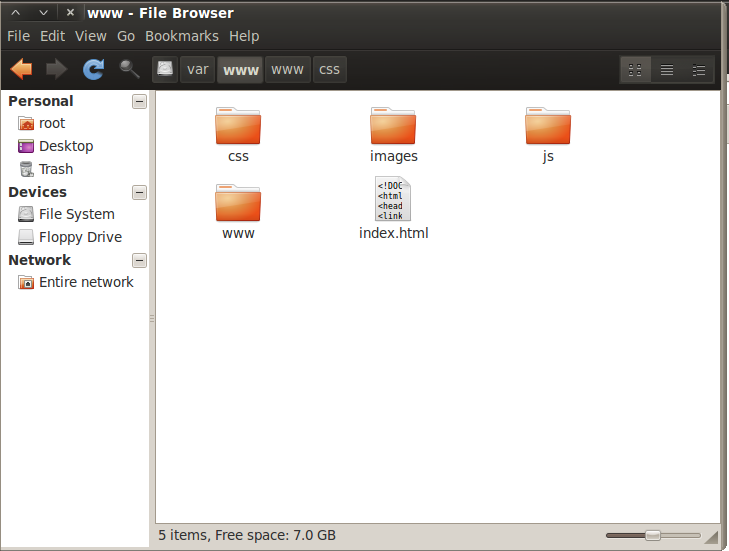Viewport: 729px width, 551px height.
Task: Go to the second www path button
Action: [287, 70]
